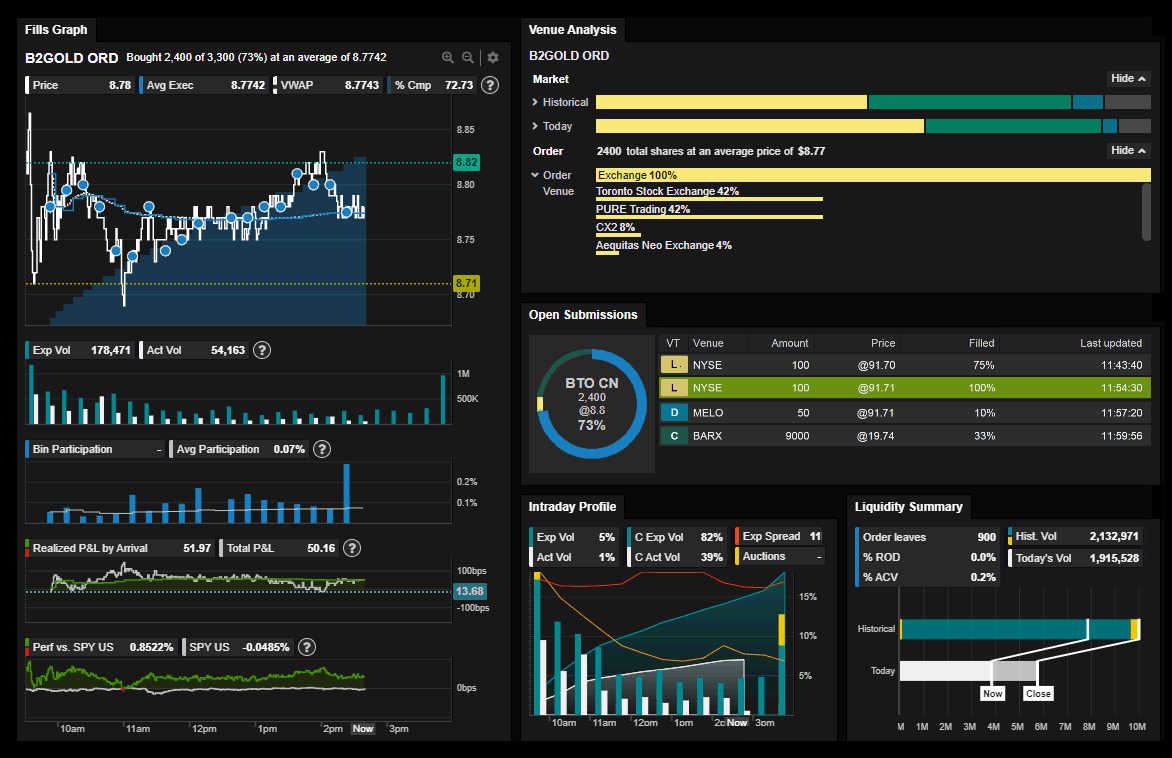Click the 8.71 yellow price level marker
The height and width of the screenshot is (758, 1172).
point(466,283)
